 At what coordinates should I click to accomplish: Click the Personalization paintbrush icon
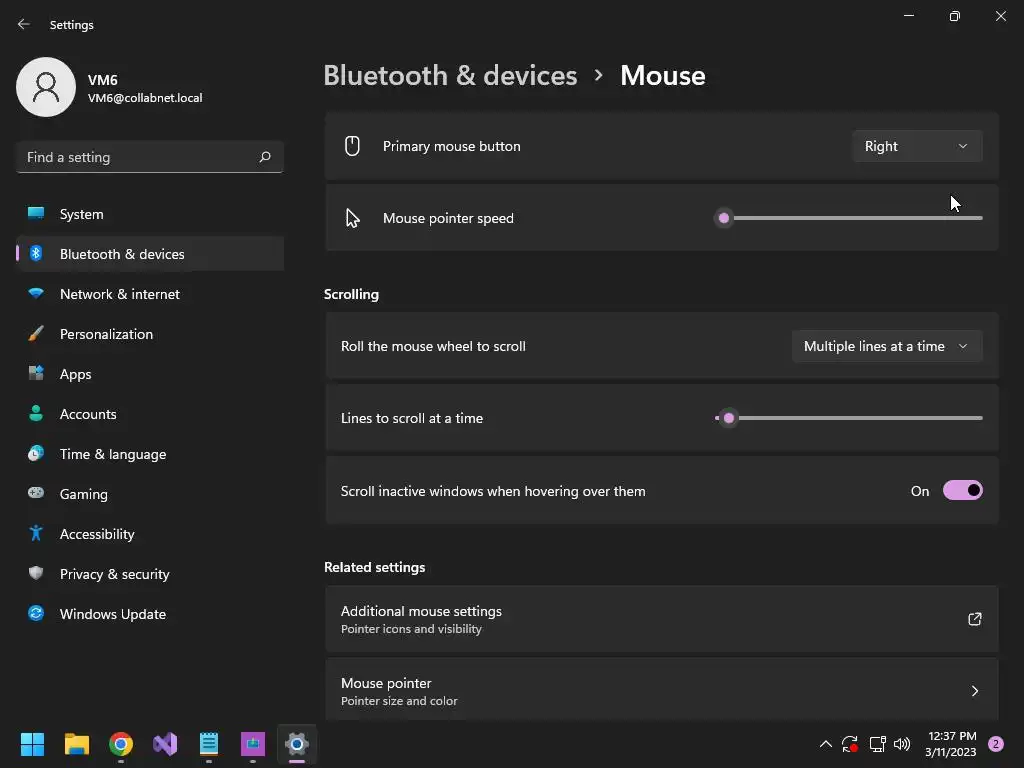coord(36,334)
